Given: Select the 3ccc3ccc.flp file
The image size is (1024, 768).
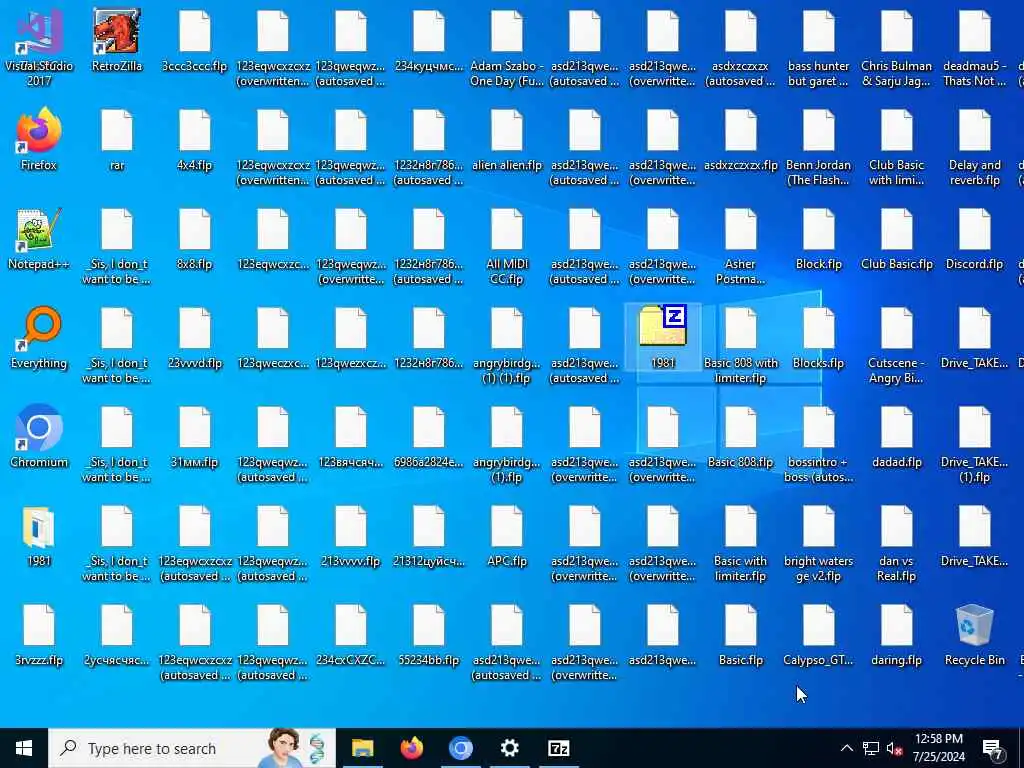Looking at the screenshot, I should (195, 40).
